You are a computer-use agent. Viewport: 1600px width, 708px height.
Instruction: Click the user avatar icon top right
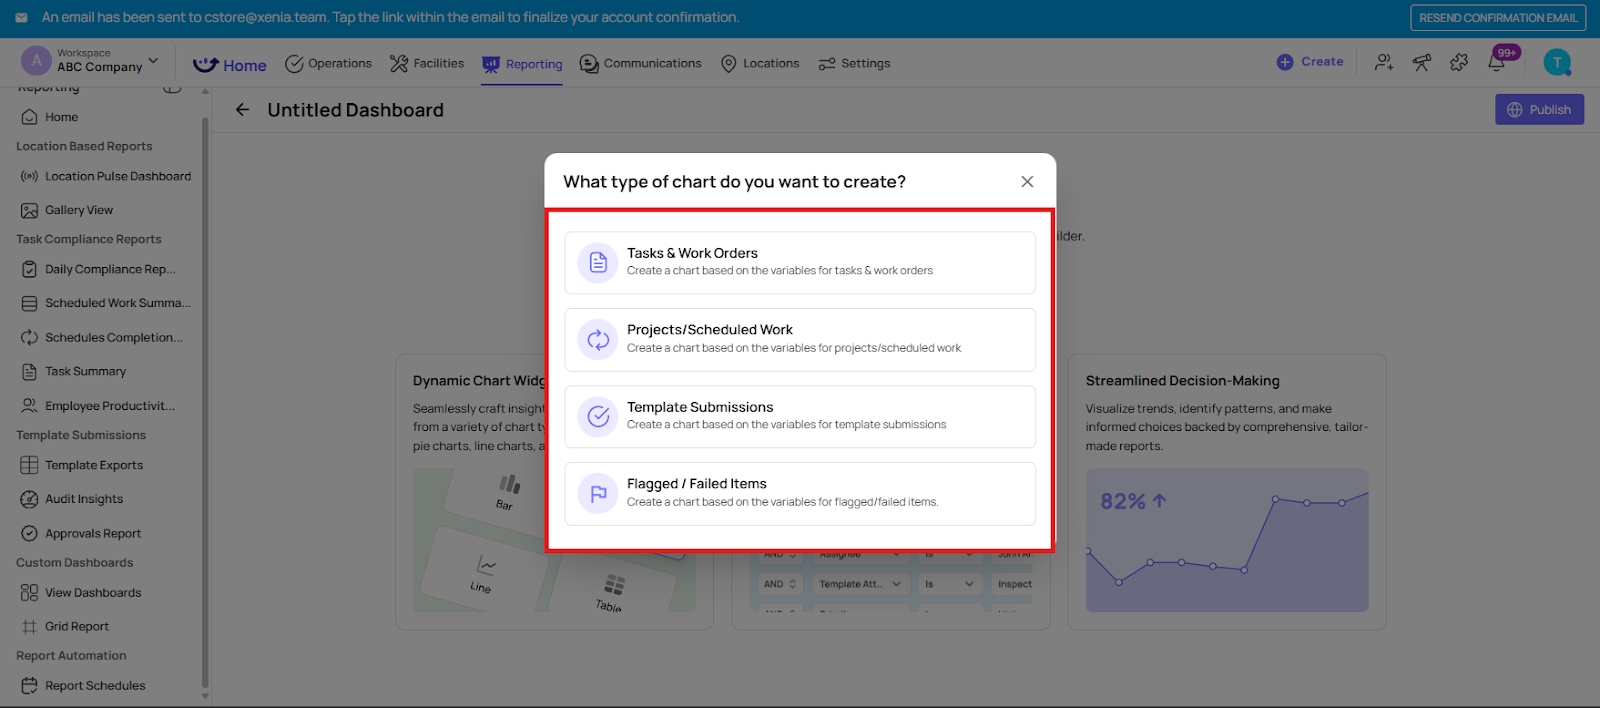[x=1556, y=62]
